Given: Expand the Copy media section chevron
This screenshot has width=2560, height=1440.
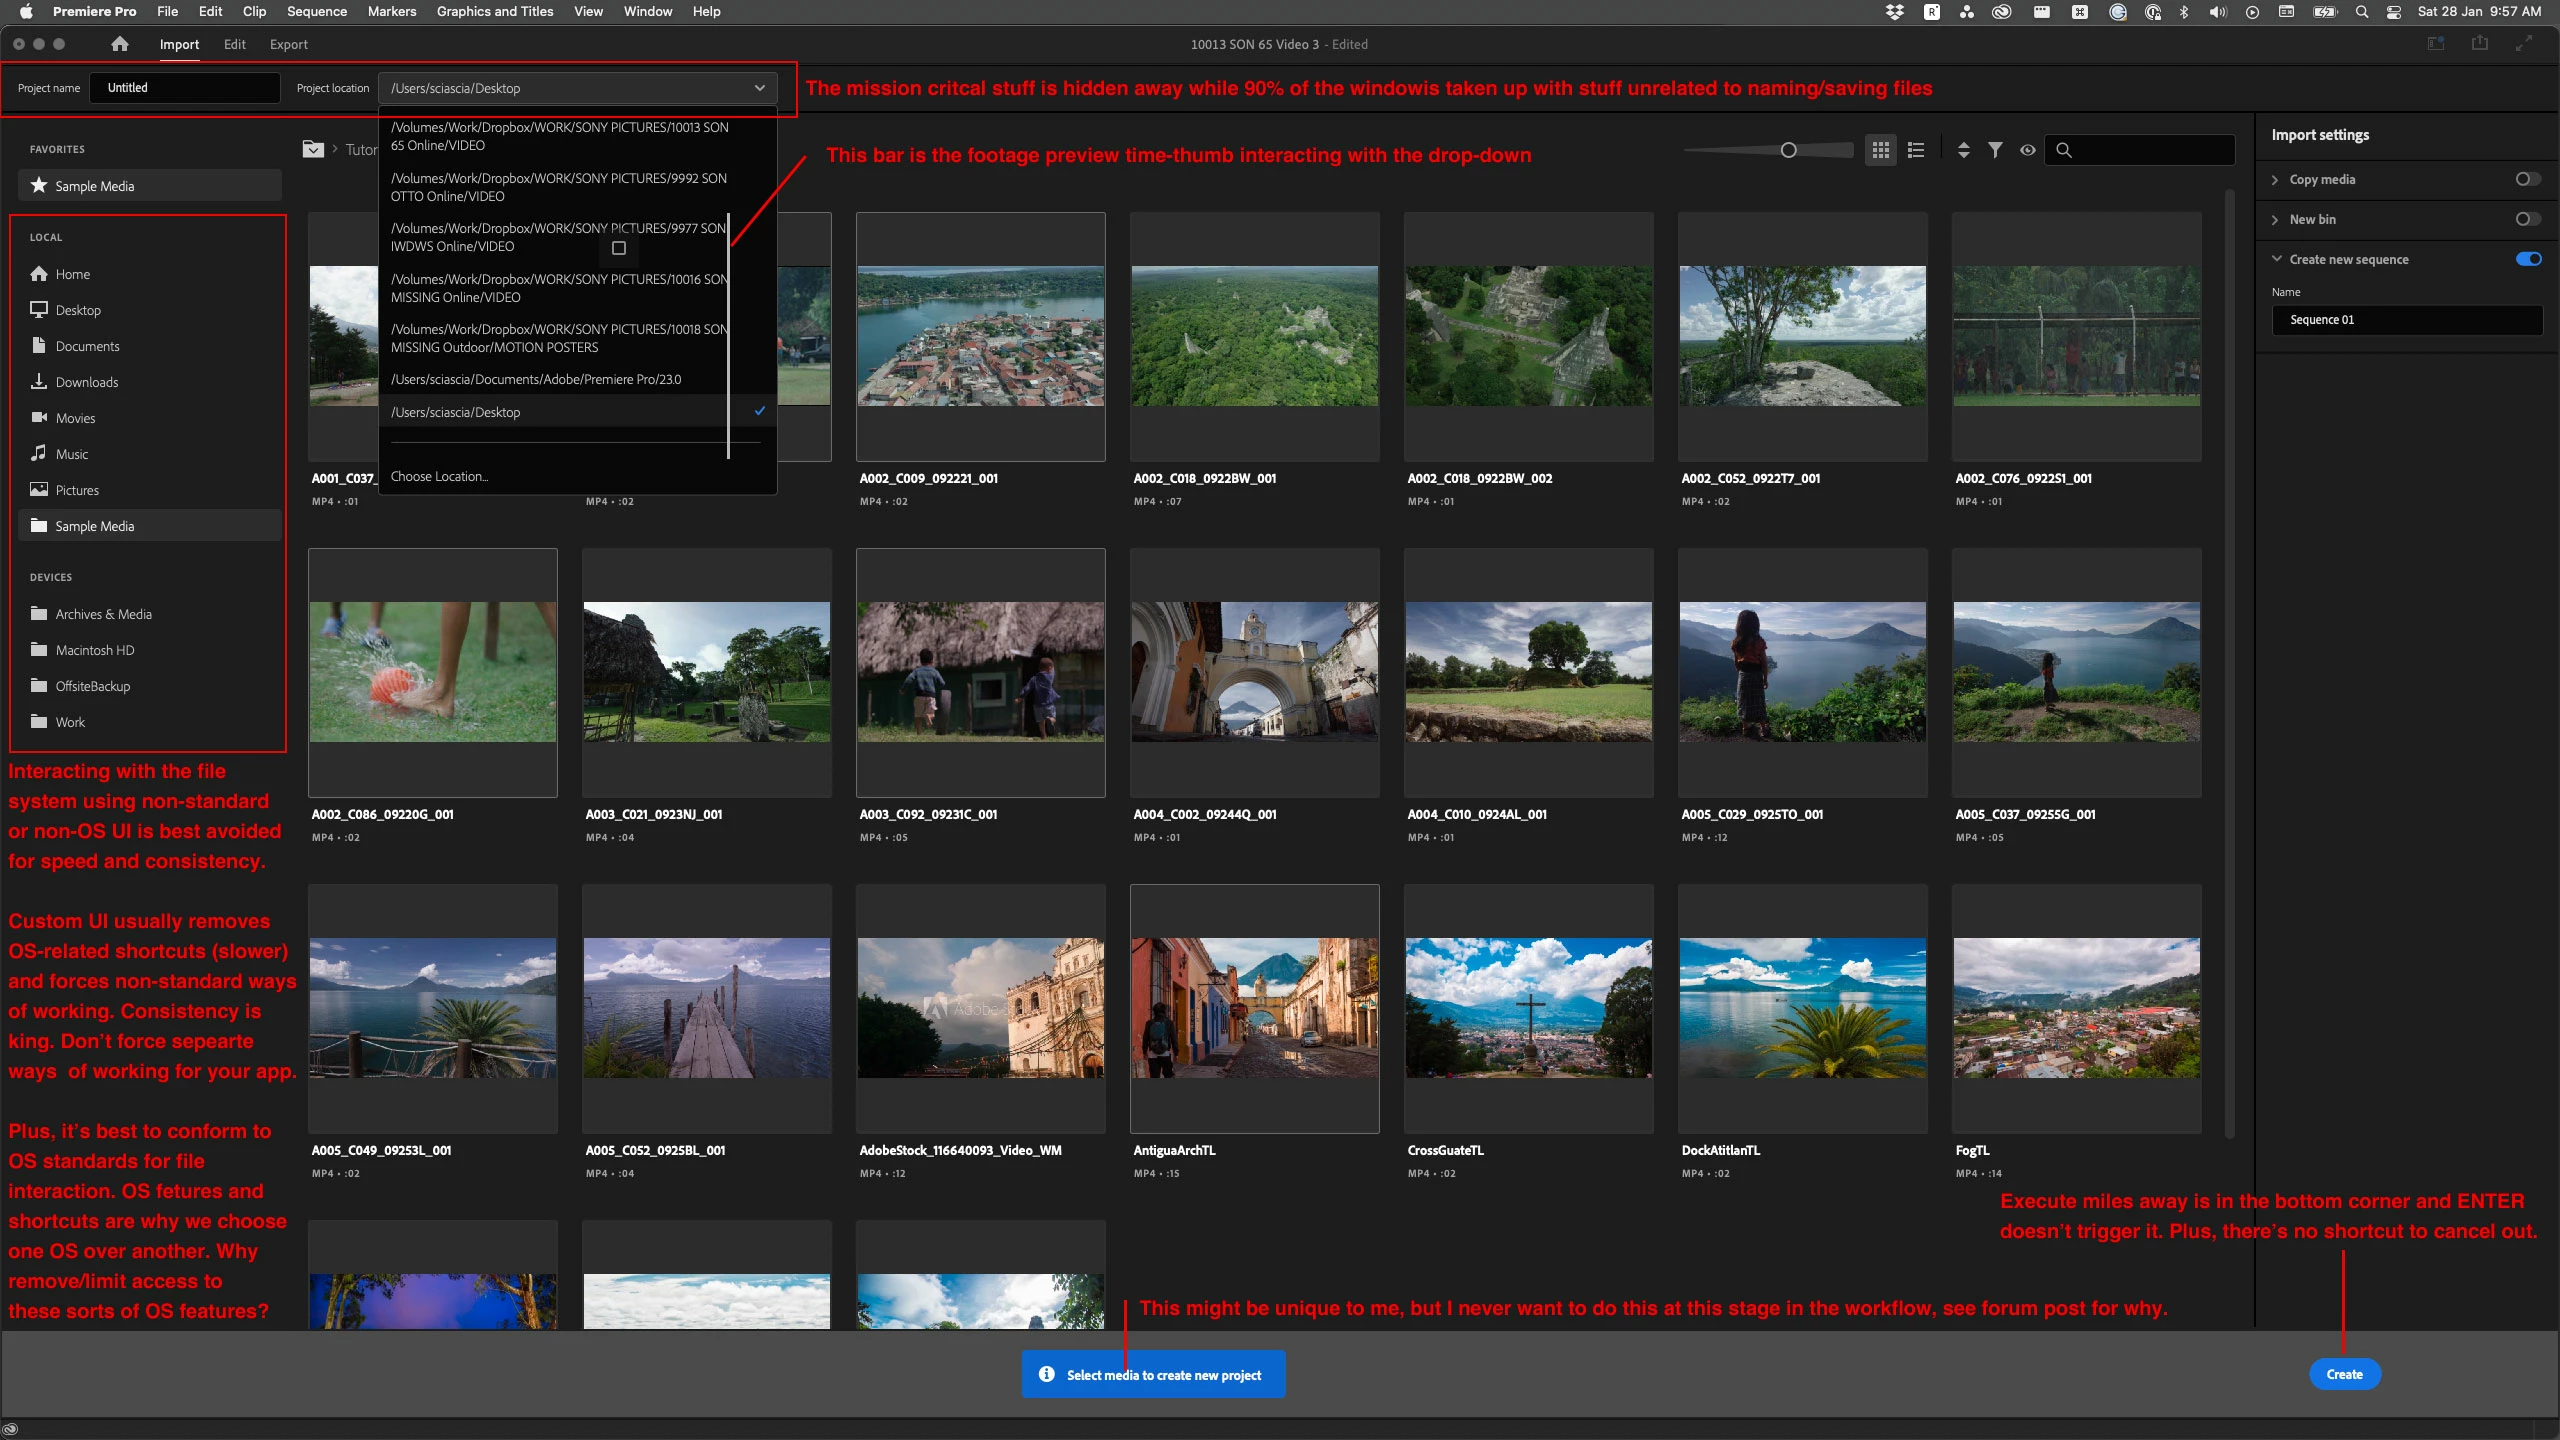Looking at the screenshot, I should (x=2275, y=180).
